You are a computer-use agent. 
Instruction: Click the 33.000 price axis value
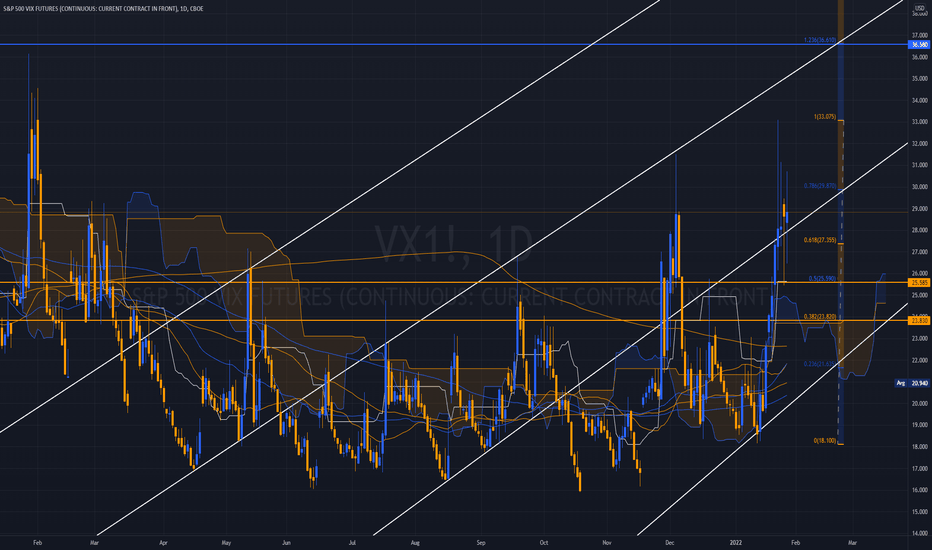[919, 122]
